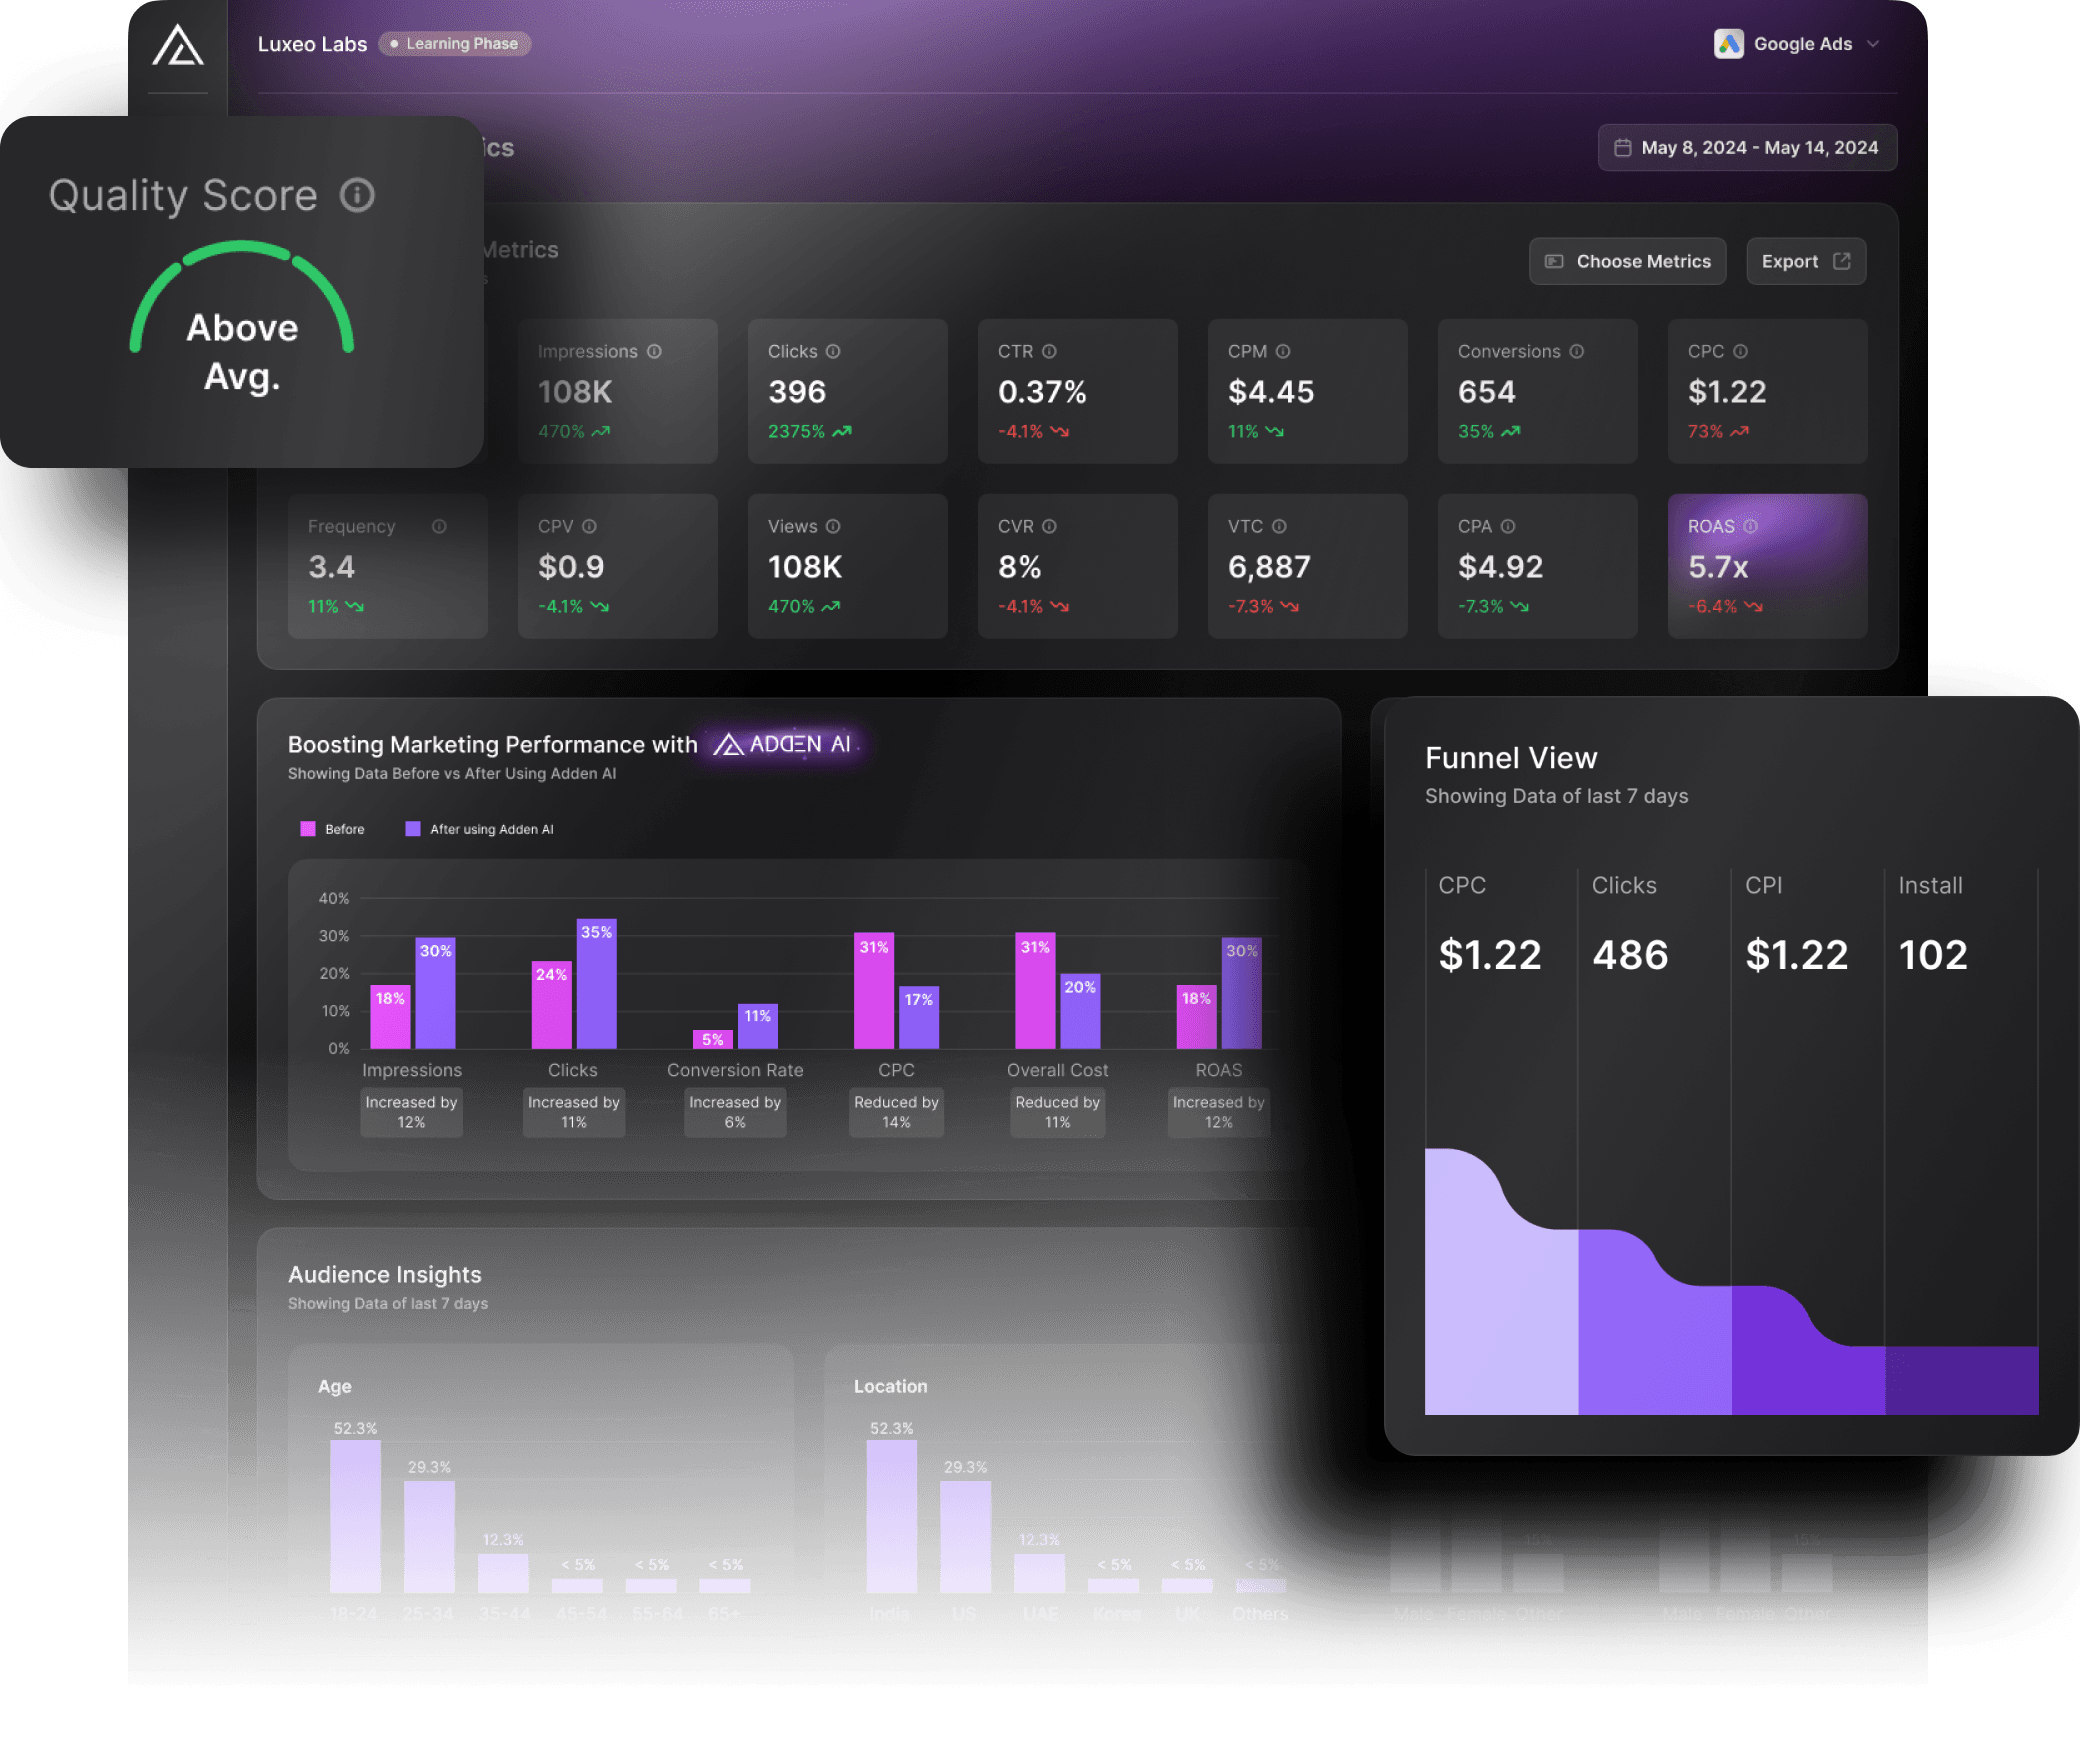Image resolution: width=2080 pixels, height=1744 pixels.
Task: Click CPA value $4.92
Action: click(1501, 567)
